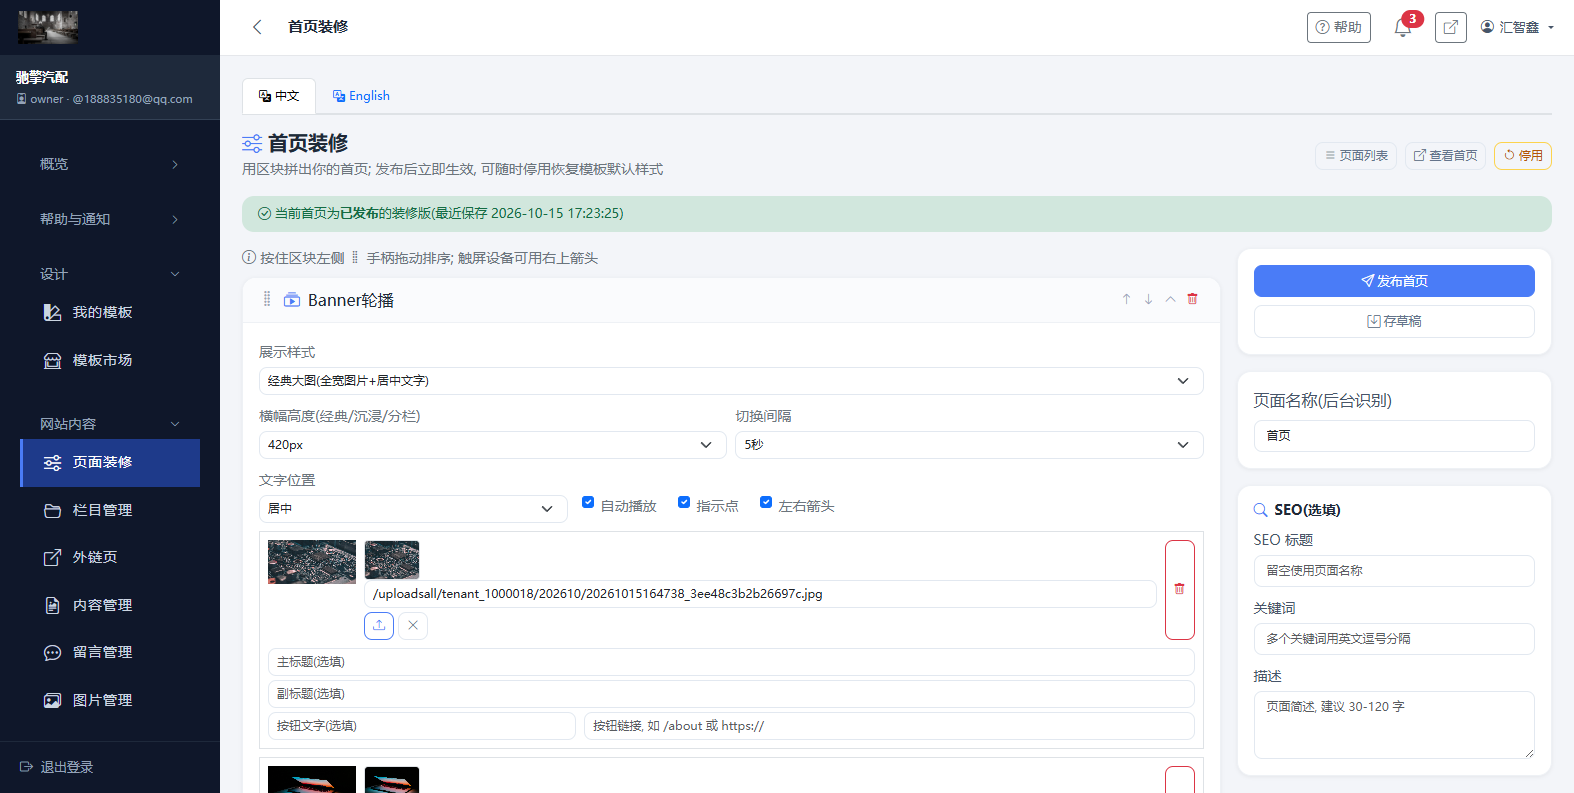This screenshot has height=793, width=1574.
Task: Click first banner large thumbnail
Action: click(312, 562)
